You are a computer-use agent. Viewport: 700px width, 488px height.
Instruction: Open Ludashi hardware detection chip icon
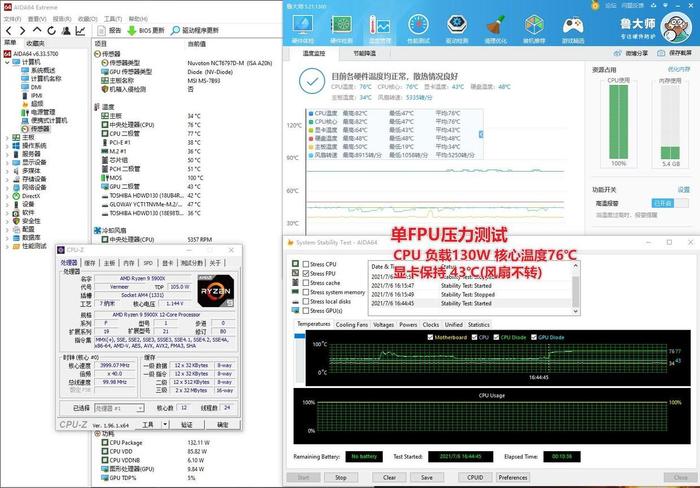pos(341,25)
